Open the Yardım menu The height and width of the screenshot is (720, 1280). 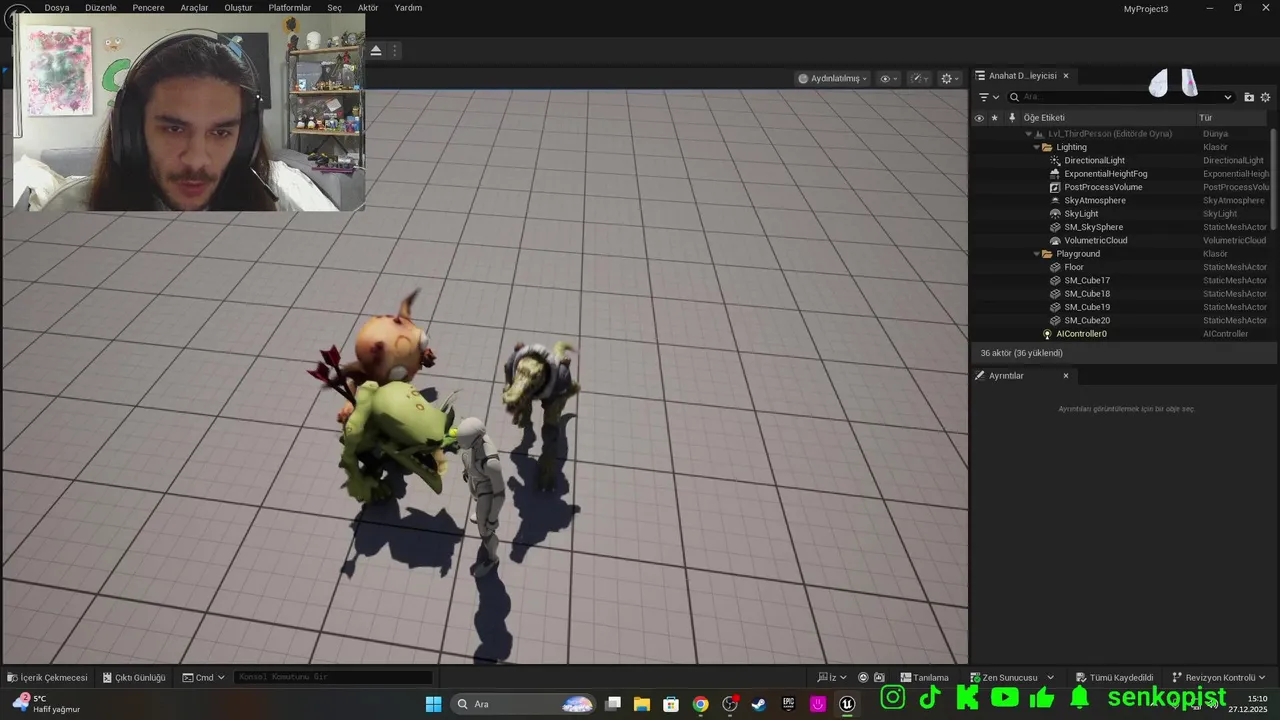(x=408, y=7)
